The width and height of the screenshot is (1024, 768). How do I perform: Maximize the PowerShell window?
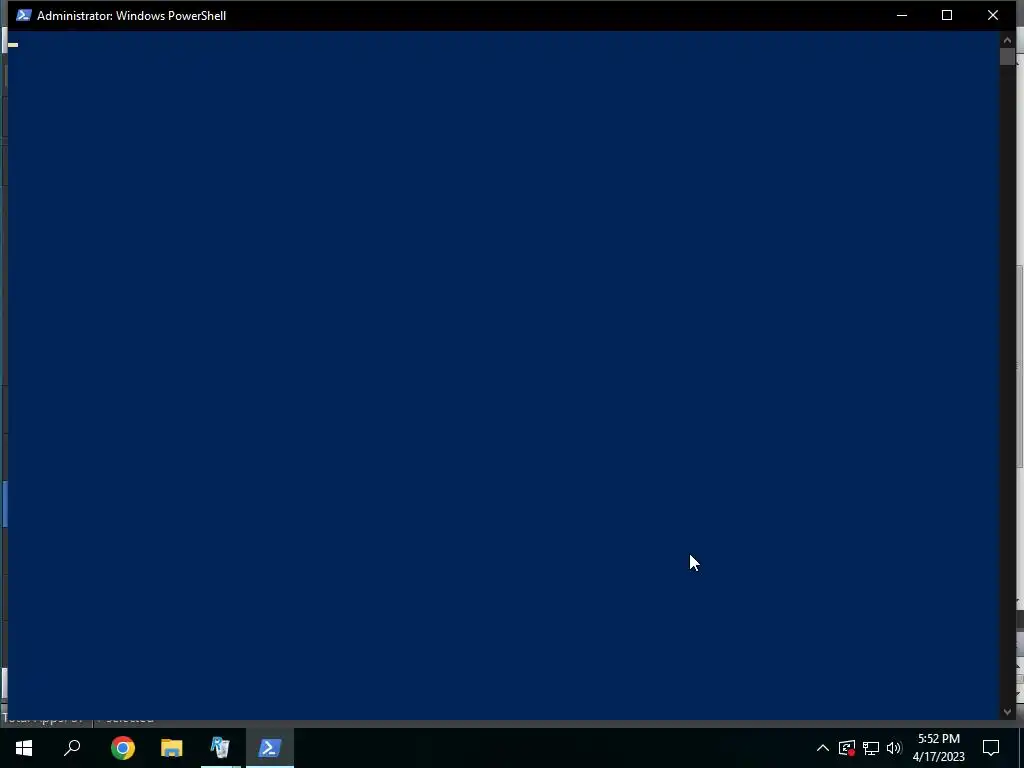pyautogui.click(x=947, y=15)
